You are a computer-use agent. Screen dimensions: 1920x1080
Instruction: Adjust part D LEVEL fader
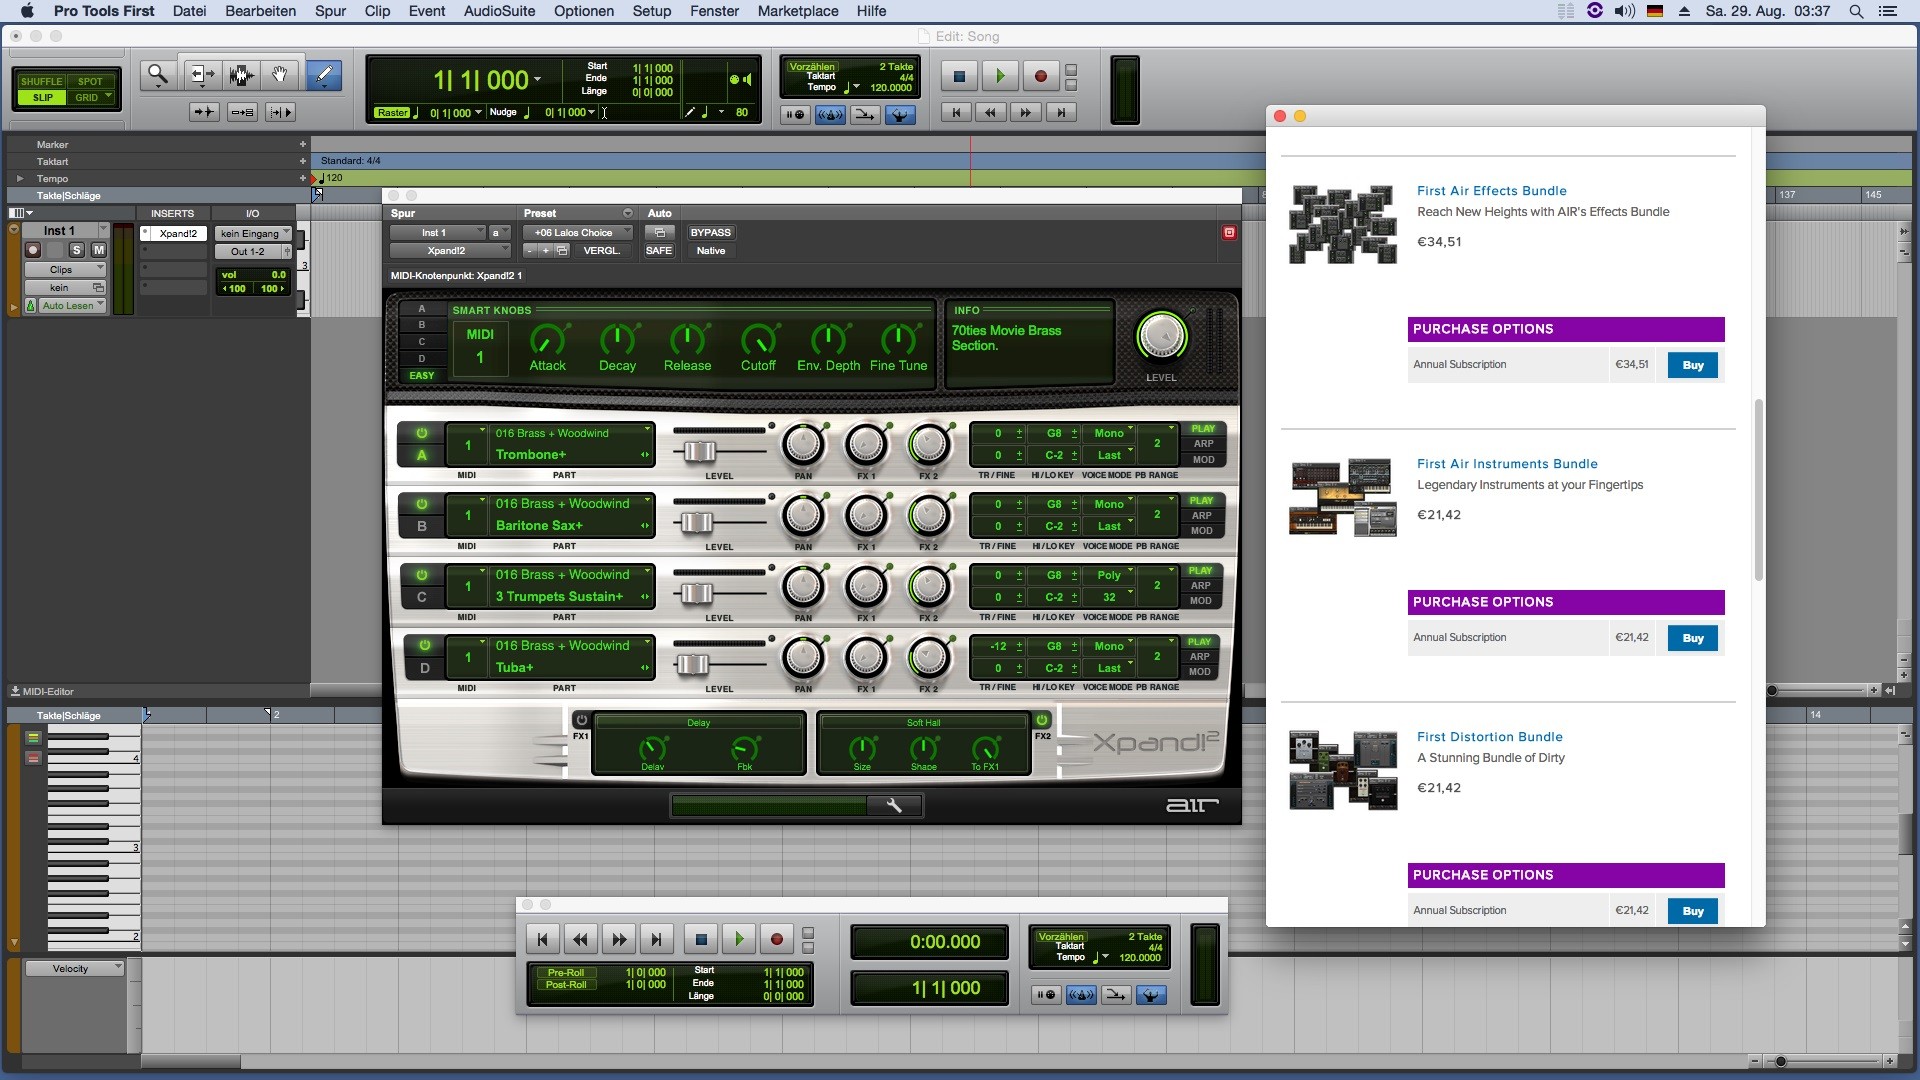click(692, 664)
